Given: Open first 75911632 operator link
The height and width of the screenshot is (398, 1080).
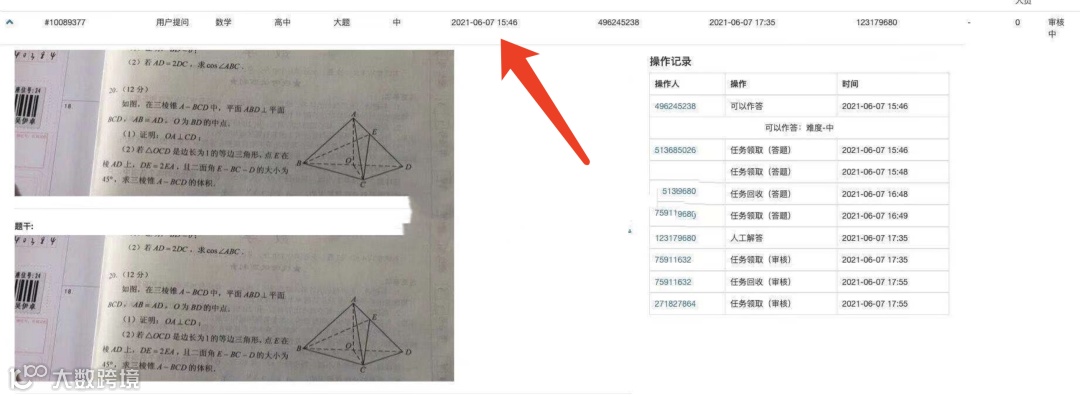Looking at the screenshot, I should [673, 260].
